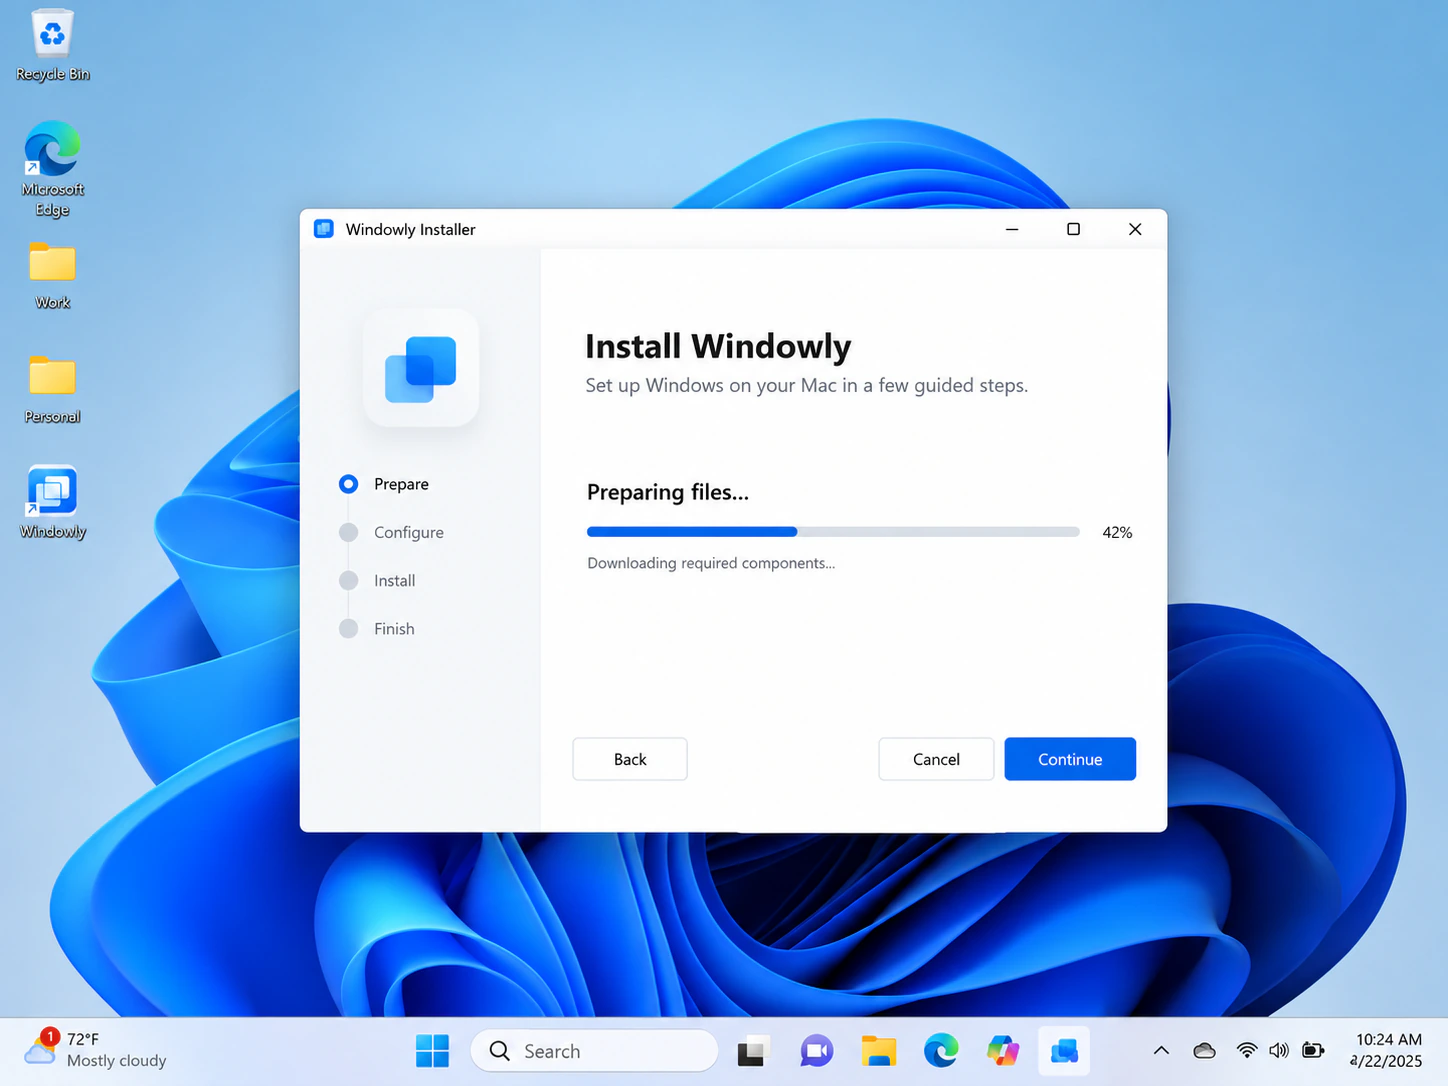Click the Windowly logo in installer sidebar

pyautogui.click(x=421, y=368)
